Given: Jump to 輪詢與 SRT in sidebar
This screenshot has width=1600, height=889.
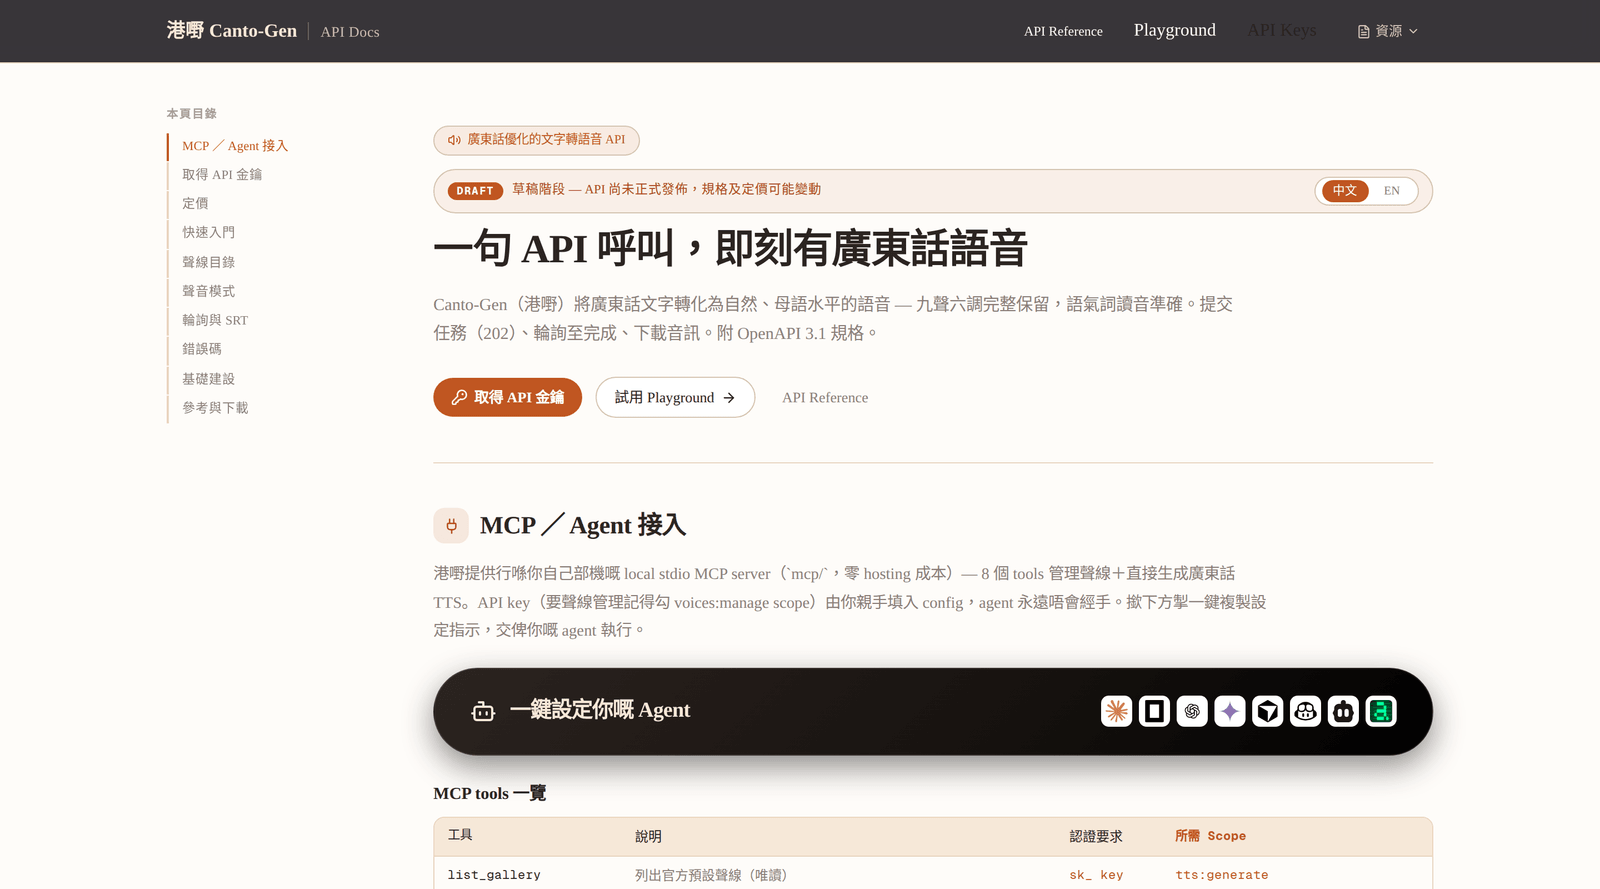Looking at the screenshot, I should tap(215, 320).
